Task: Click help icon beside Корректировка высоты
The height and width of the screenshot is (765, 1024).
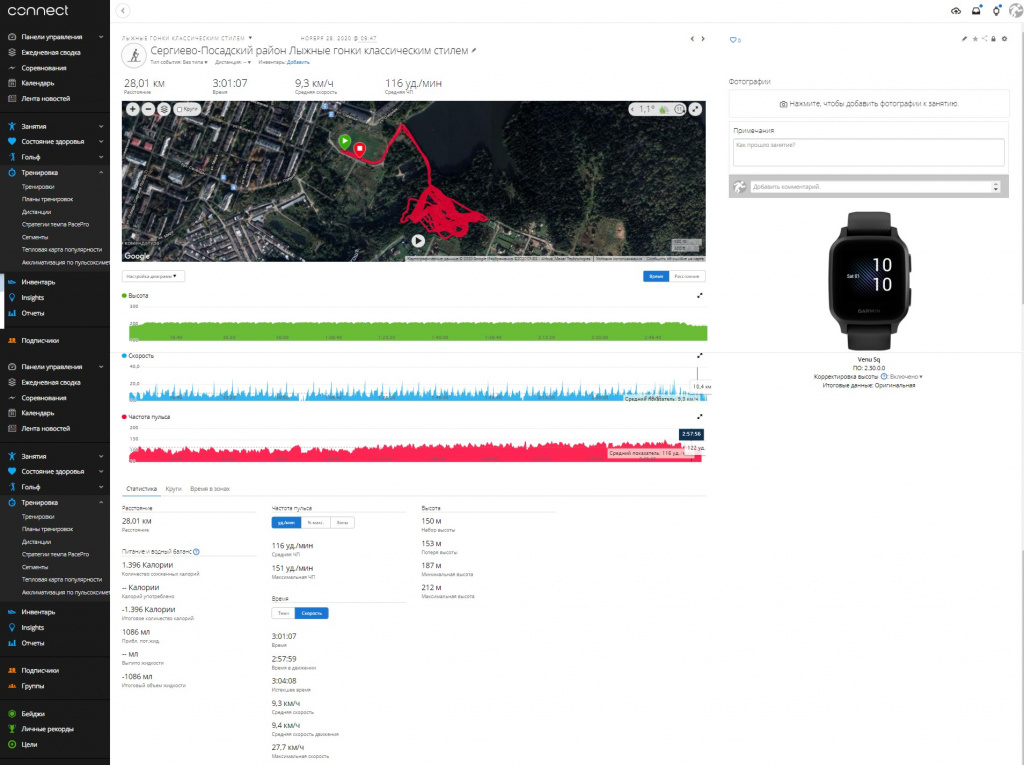Action: [884, 377]
